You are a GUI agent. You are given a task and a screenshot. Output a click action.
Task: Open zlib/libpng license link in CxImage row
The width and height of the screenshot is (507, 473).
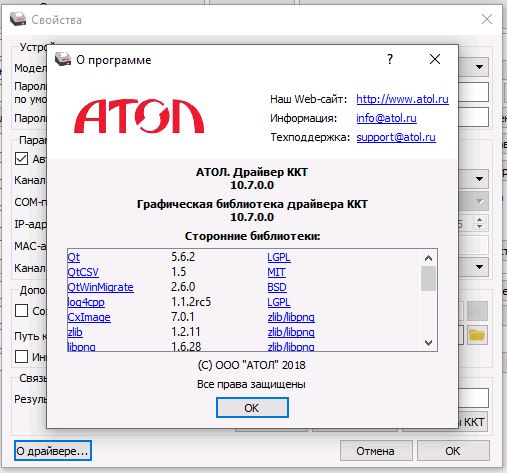(291, 317)
